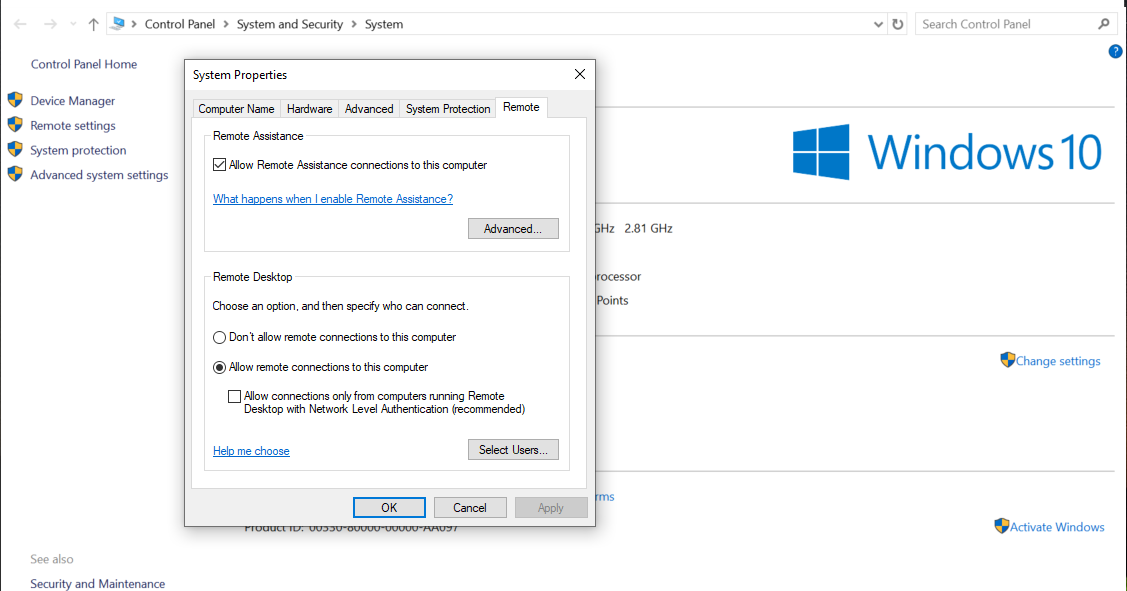Image resolution: width=1127 pixels, height=591 pixels.
Task: Open the address bar dropdown chevron
Action: coord(877,23)
